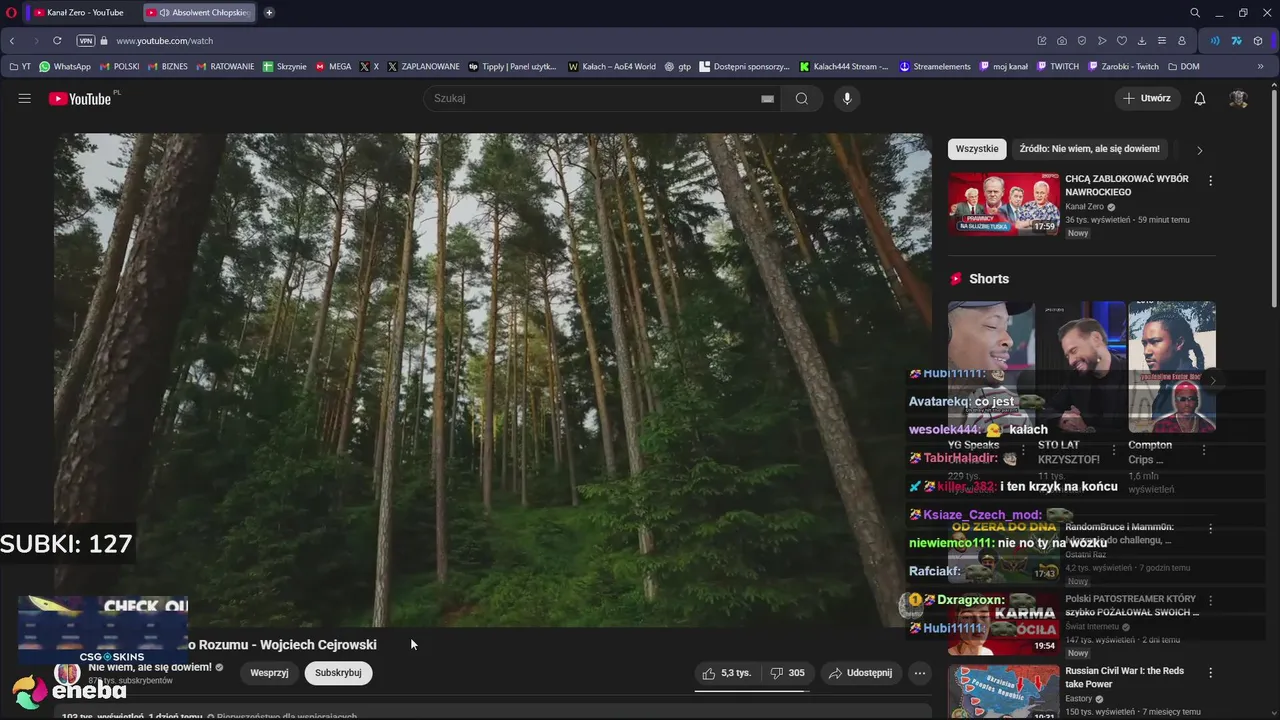
Task: Open site info padlock icon
Action: [x=104, y=41]
